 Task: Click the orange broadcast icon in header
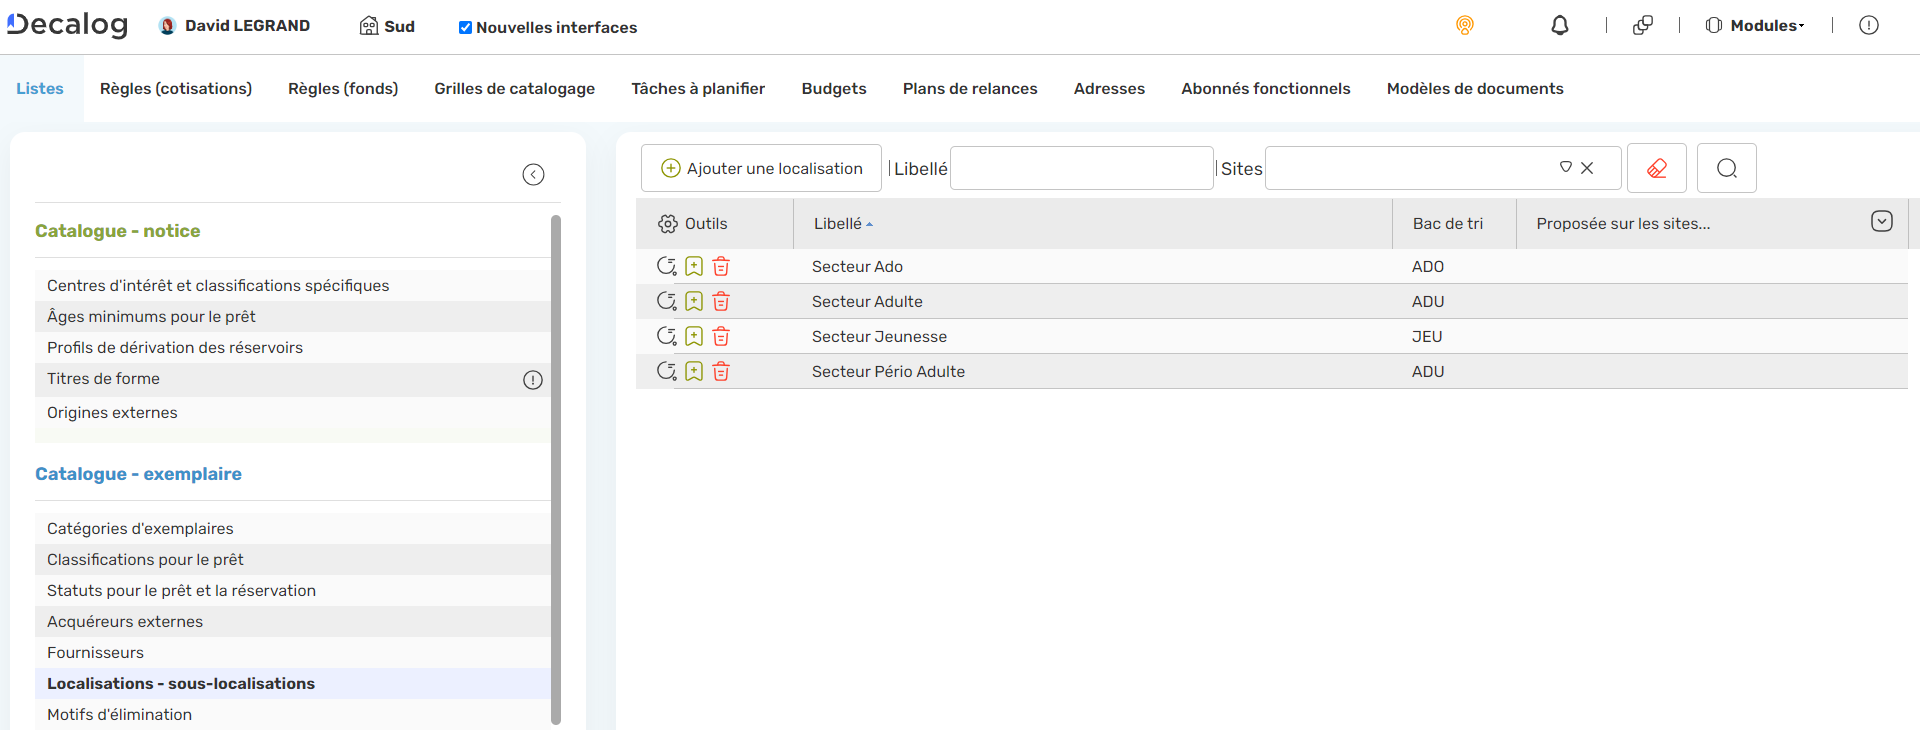coord(1464,26)
